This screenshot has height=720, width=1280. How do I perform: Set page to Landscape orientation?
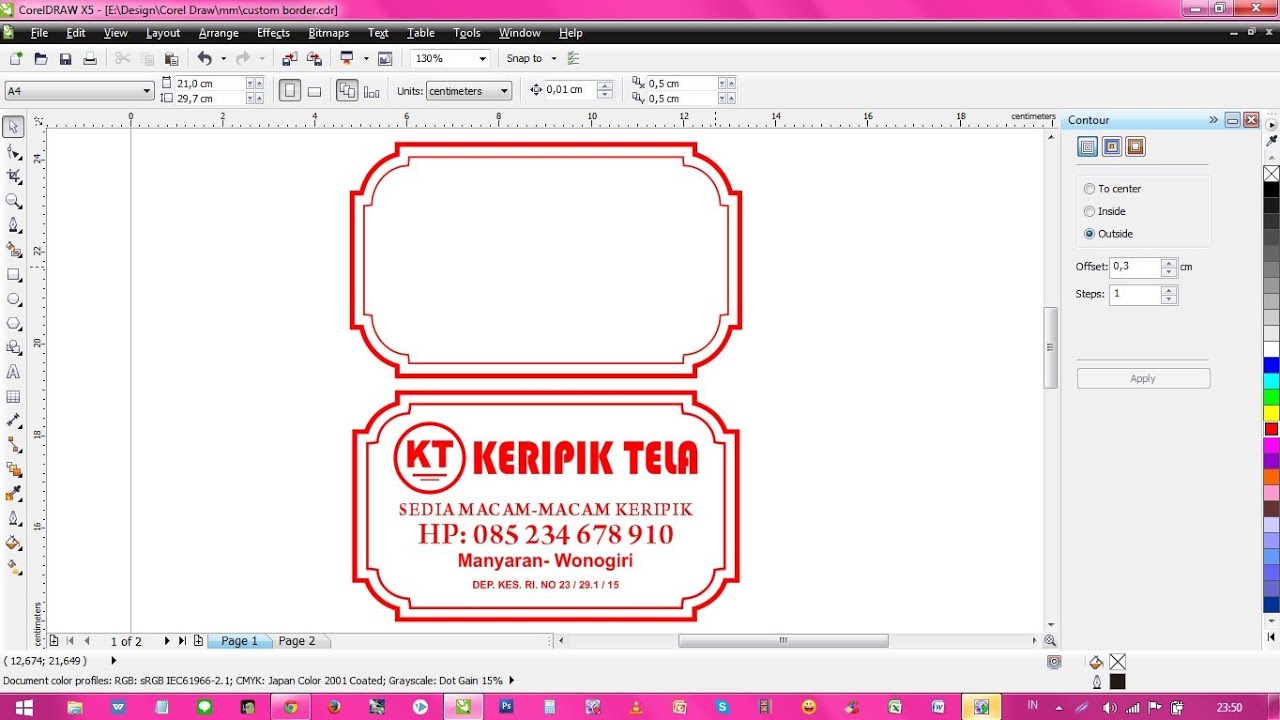coord(314,91)
